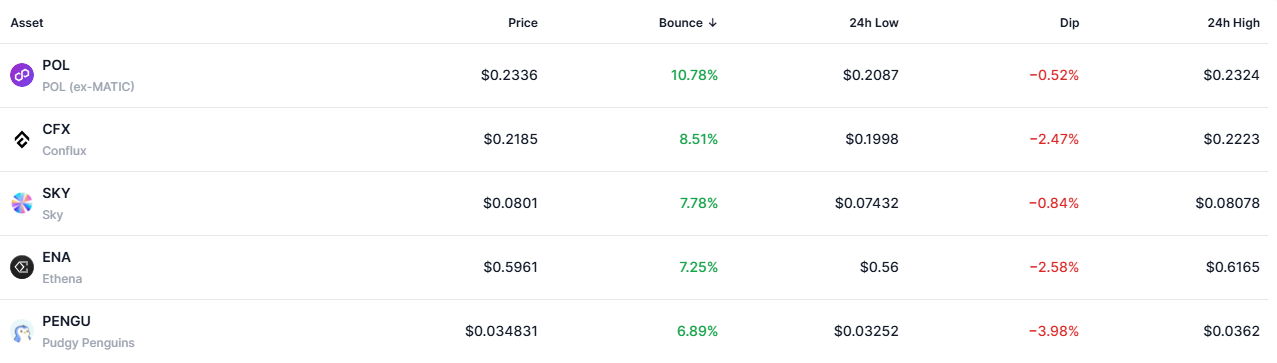The width and height of the screenshot is (1277, 363).
Task: Click the POL bounce value 10.78%
Action: 694,76
